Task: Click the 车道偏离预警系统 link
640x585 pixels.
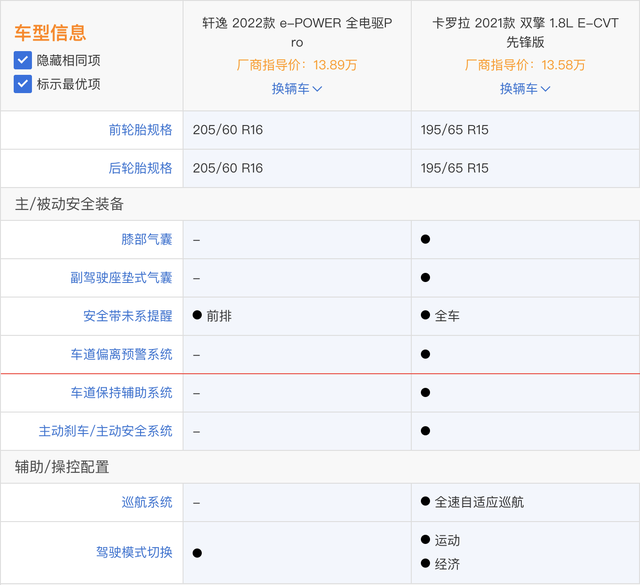Action: (x=121, y=354)
